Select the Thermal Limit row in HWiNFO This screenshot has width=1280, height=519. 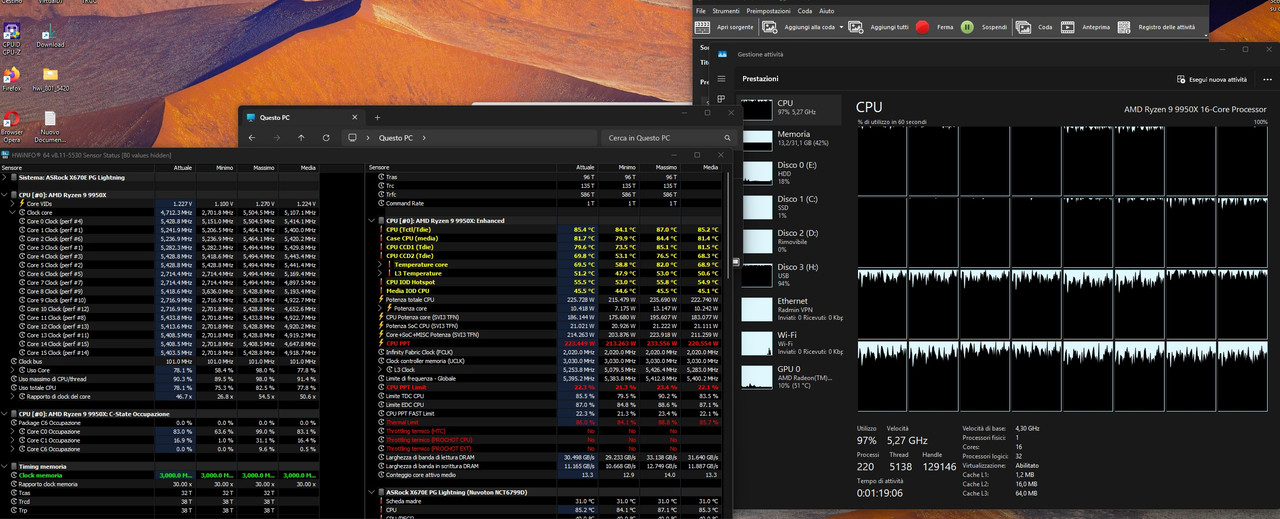tap(545, 422)
